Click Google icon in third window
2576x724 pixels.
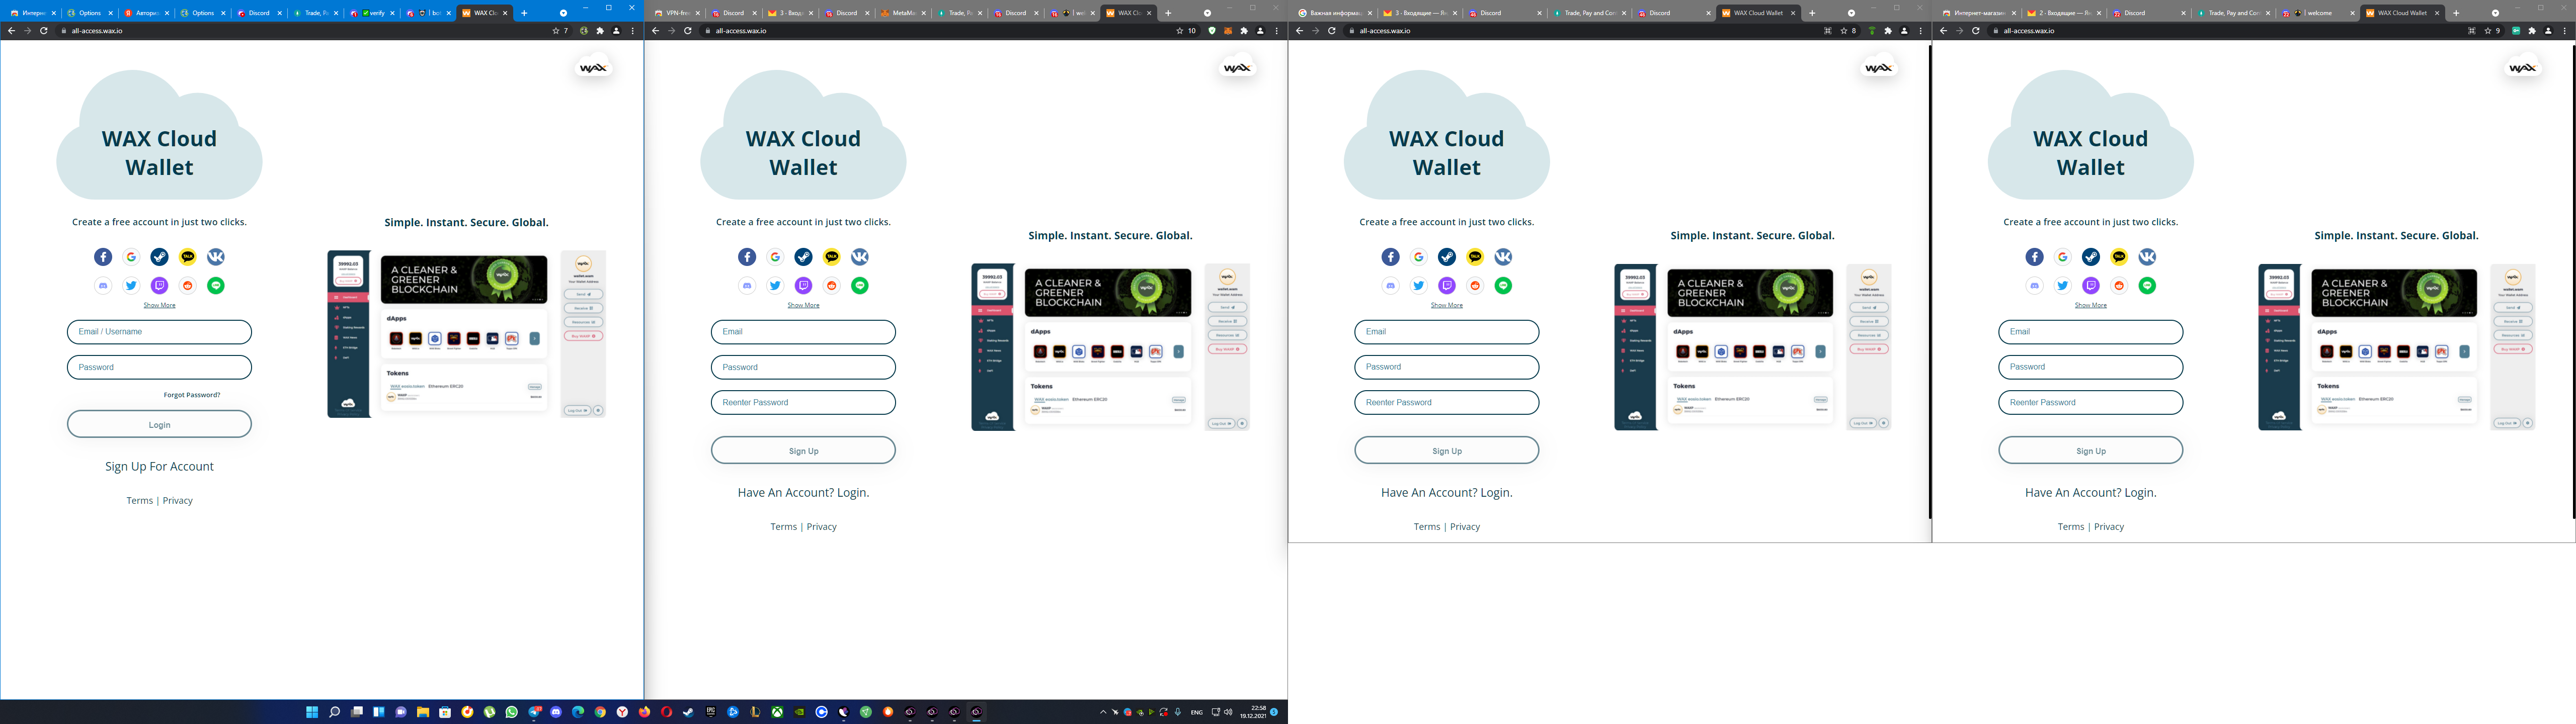point(1418,257)
